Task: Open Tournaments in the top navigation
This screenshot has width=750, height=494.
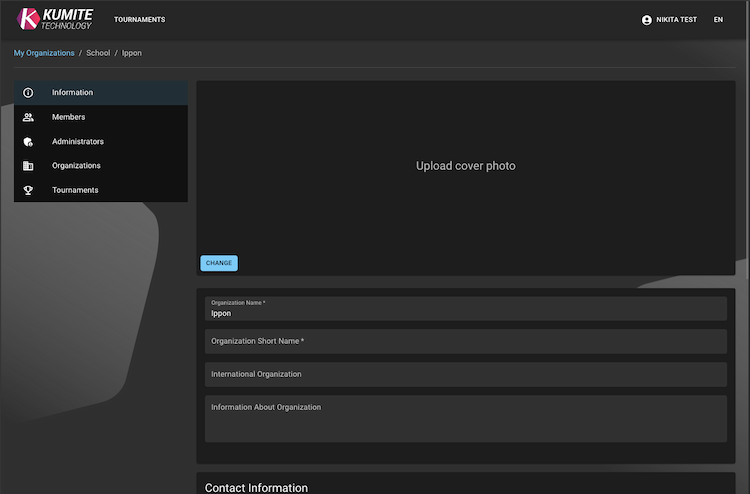Action: [139, 20]
